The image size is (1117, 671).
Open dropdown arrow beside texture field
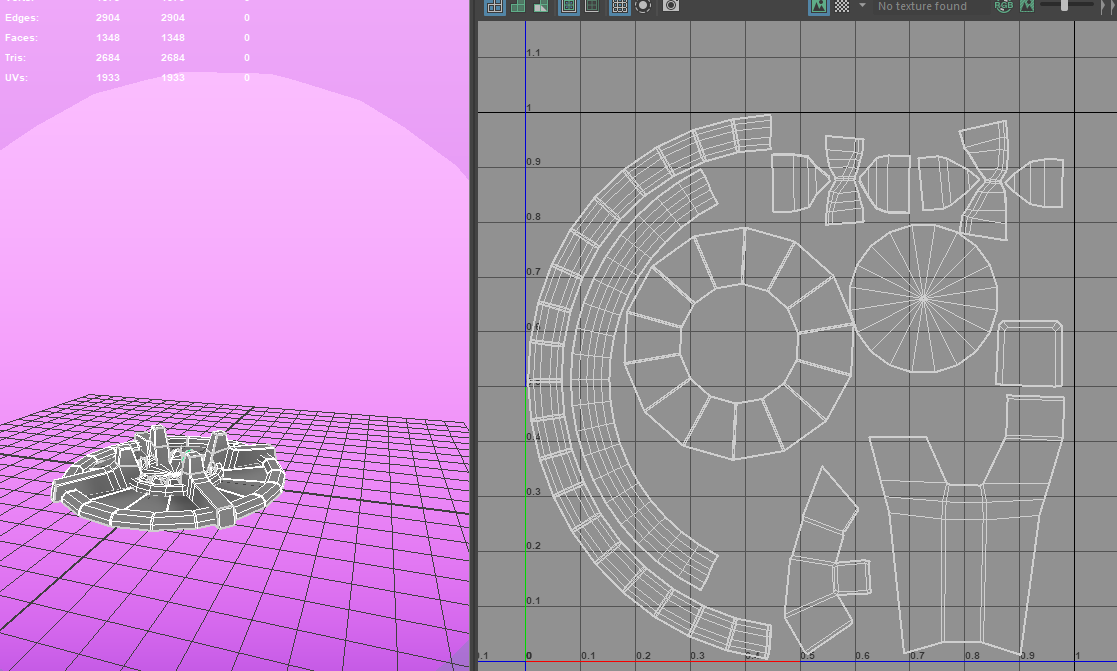point(862,6)
